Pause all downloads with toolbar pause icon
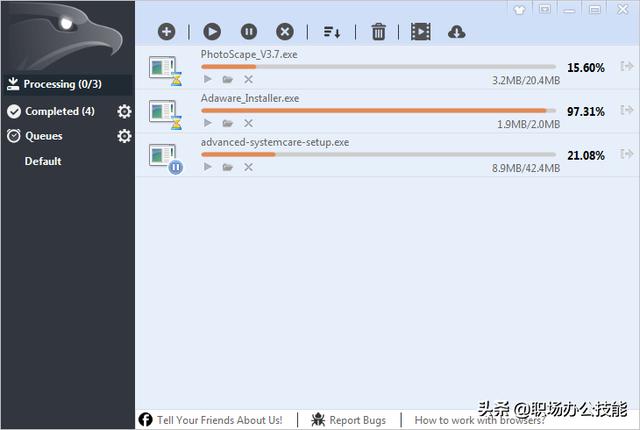 [249, 32]
